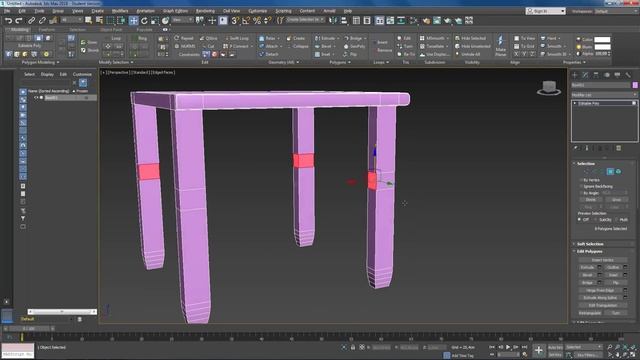
Task: Click the Undo arrow icon
Action: point(9,20)
